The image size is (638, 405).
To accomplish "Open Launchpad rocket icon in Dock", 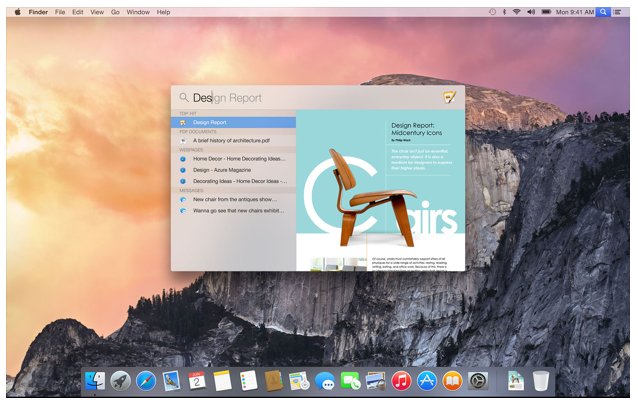I will (121, 380).
